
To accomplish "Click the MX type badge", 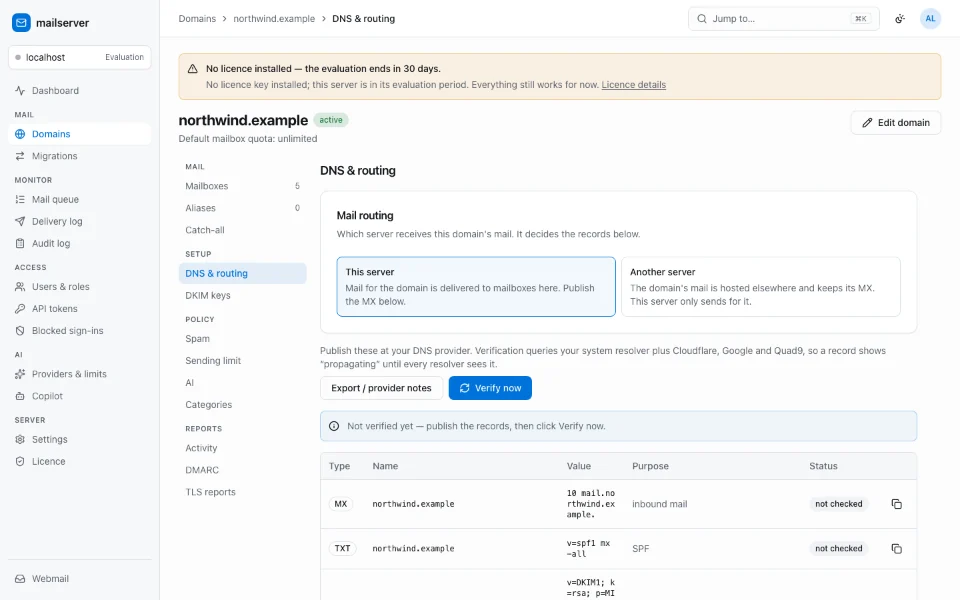I will 341,504.
